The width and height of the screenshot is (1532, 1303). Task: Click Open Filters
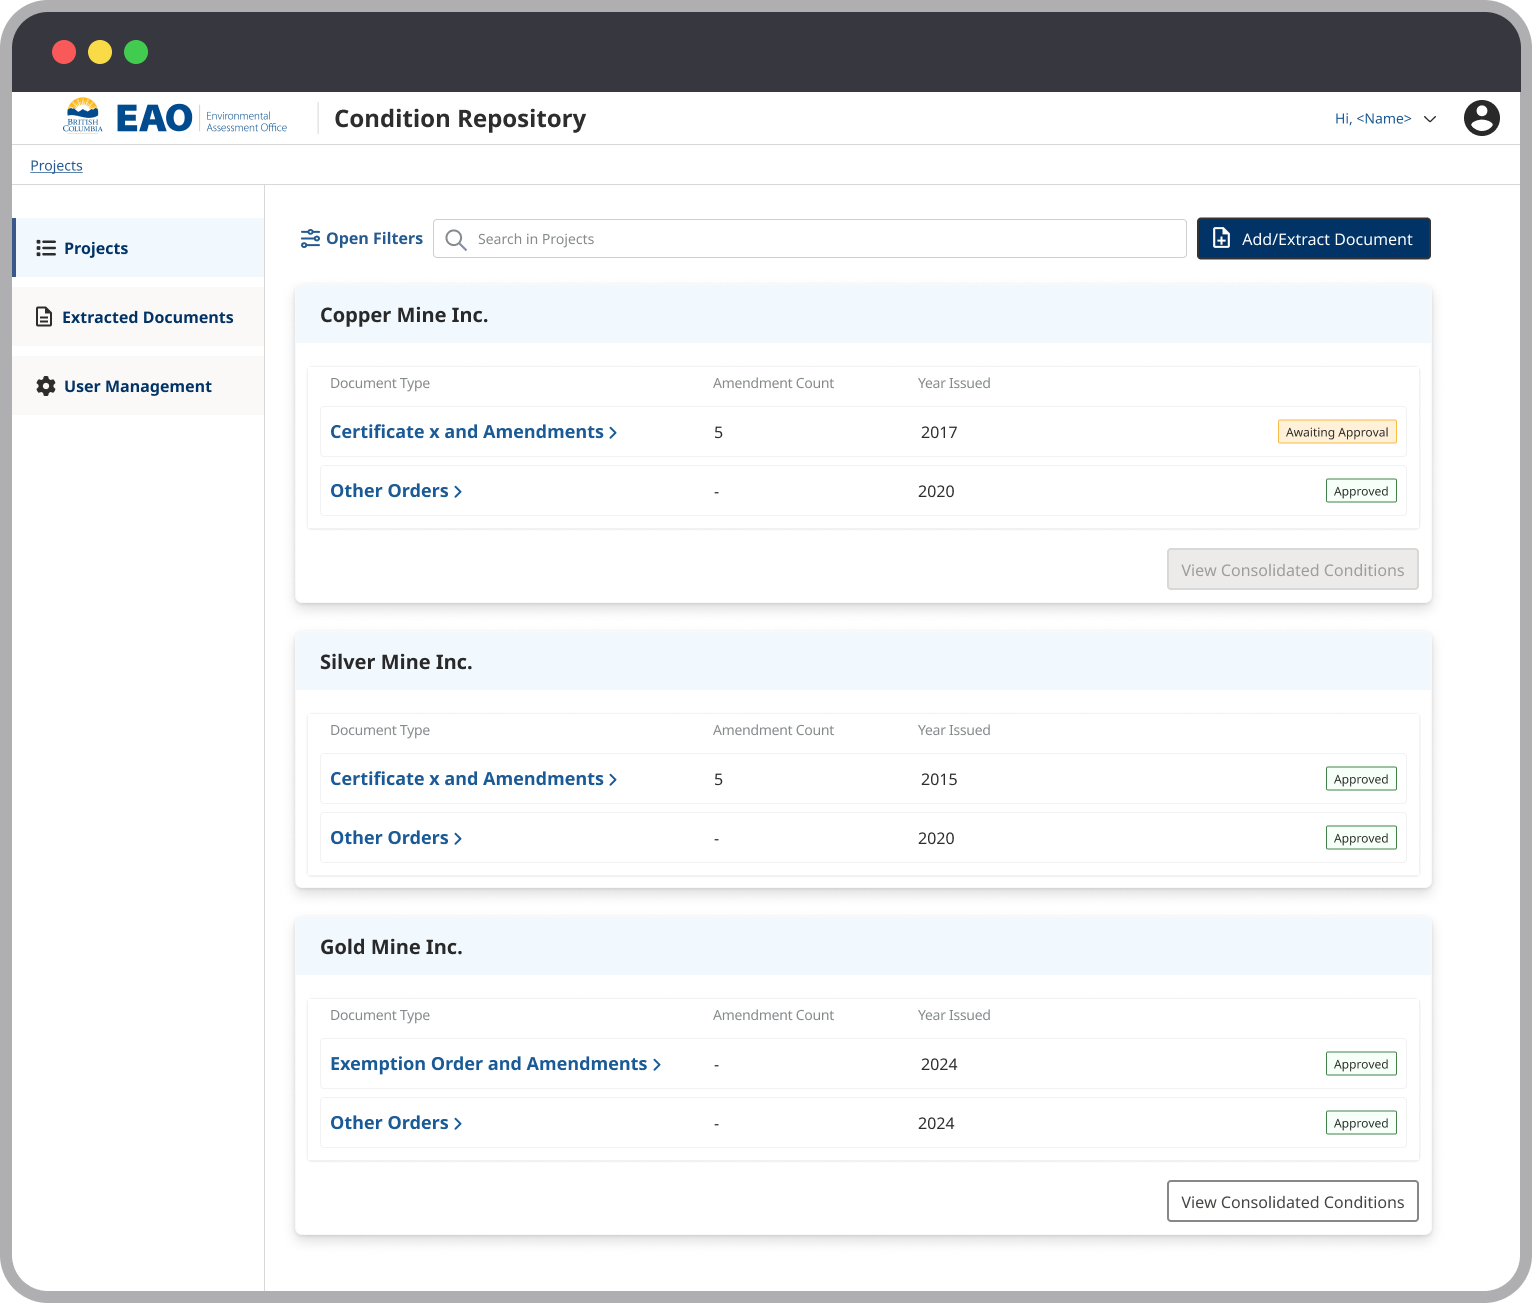click(362, 238)
